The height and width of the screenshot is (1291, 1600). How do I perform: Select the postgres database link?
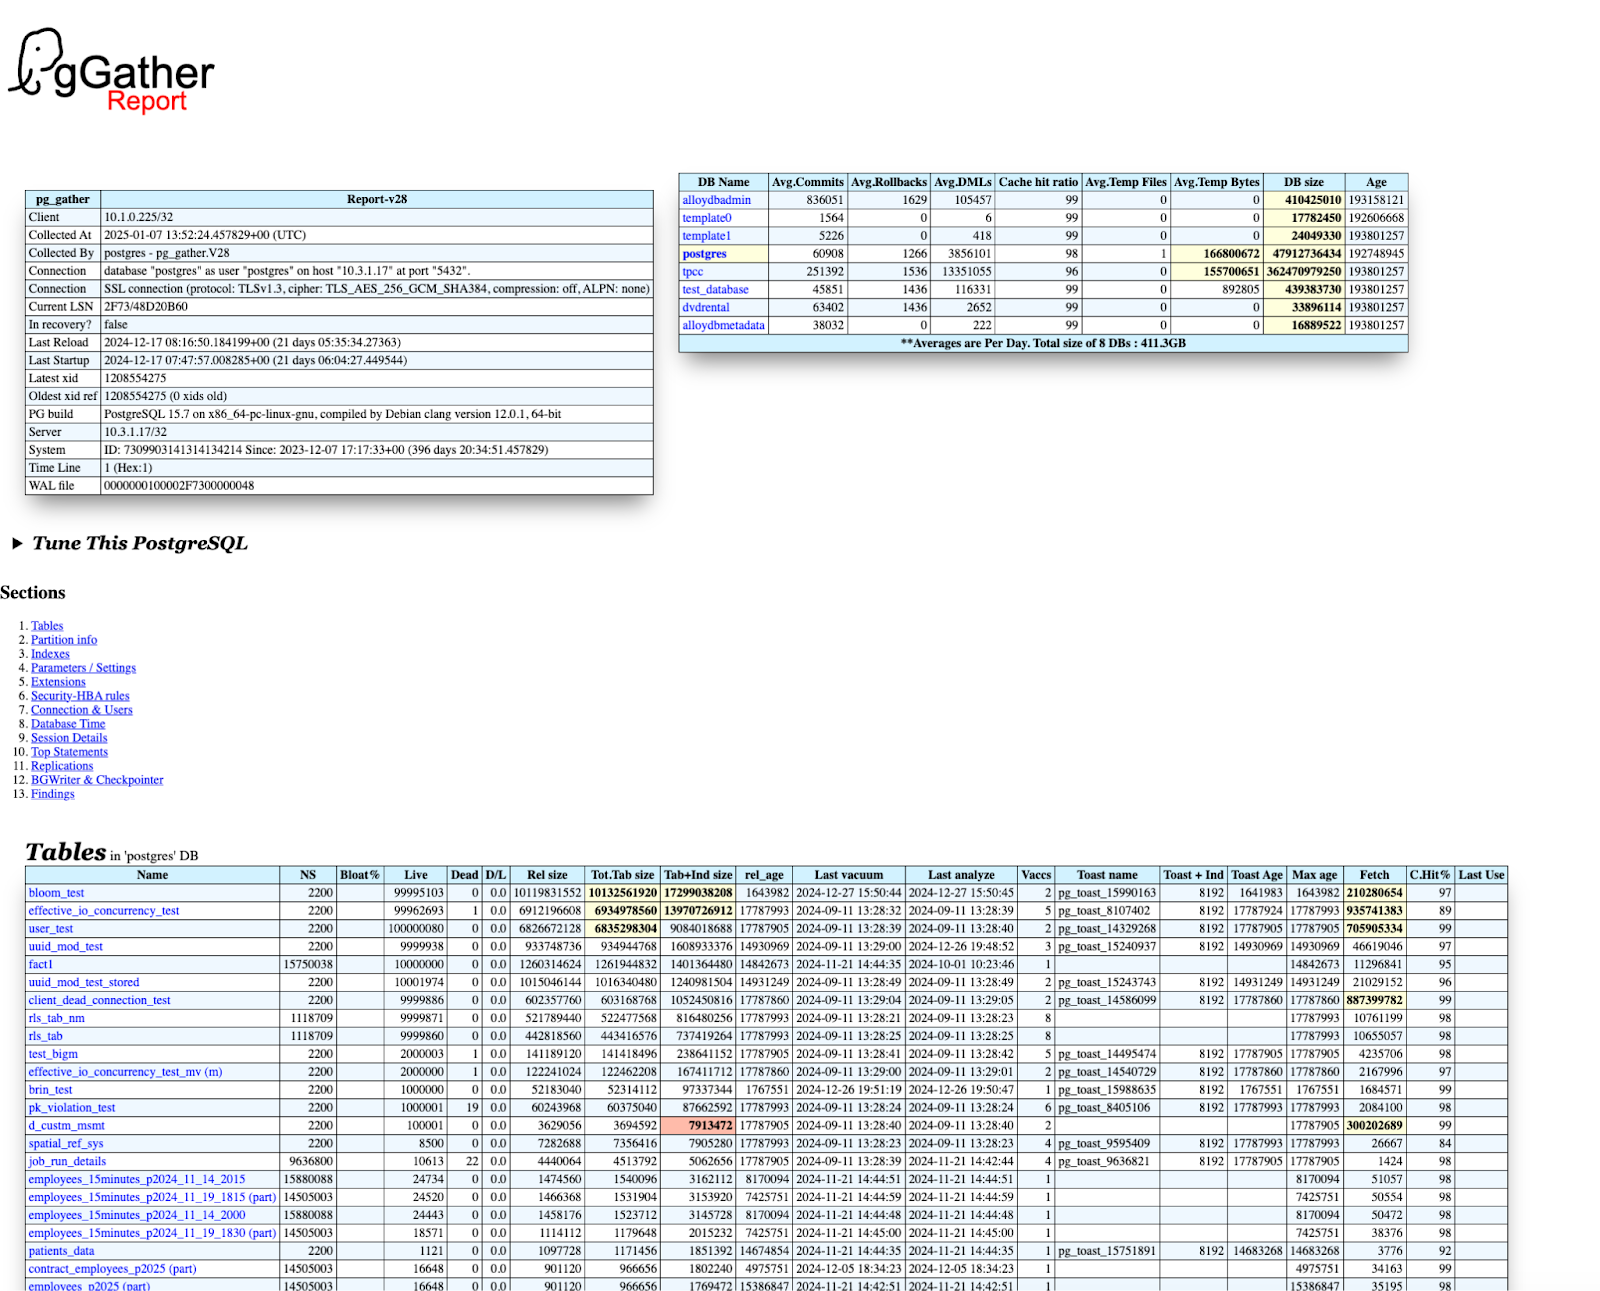click(x=704, y=253)
